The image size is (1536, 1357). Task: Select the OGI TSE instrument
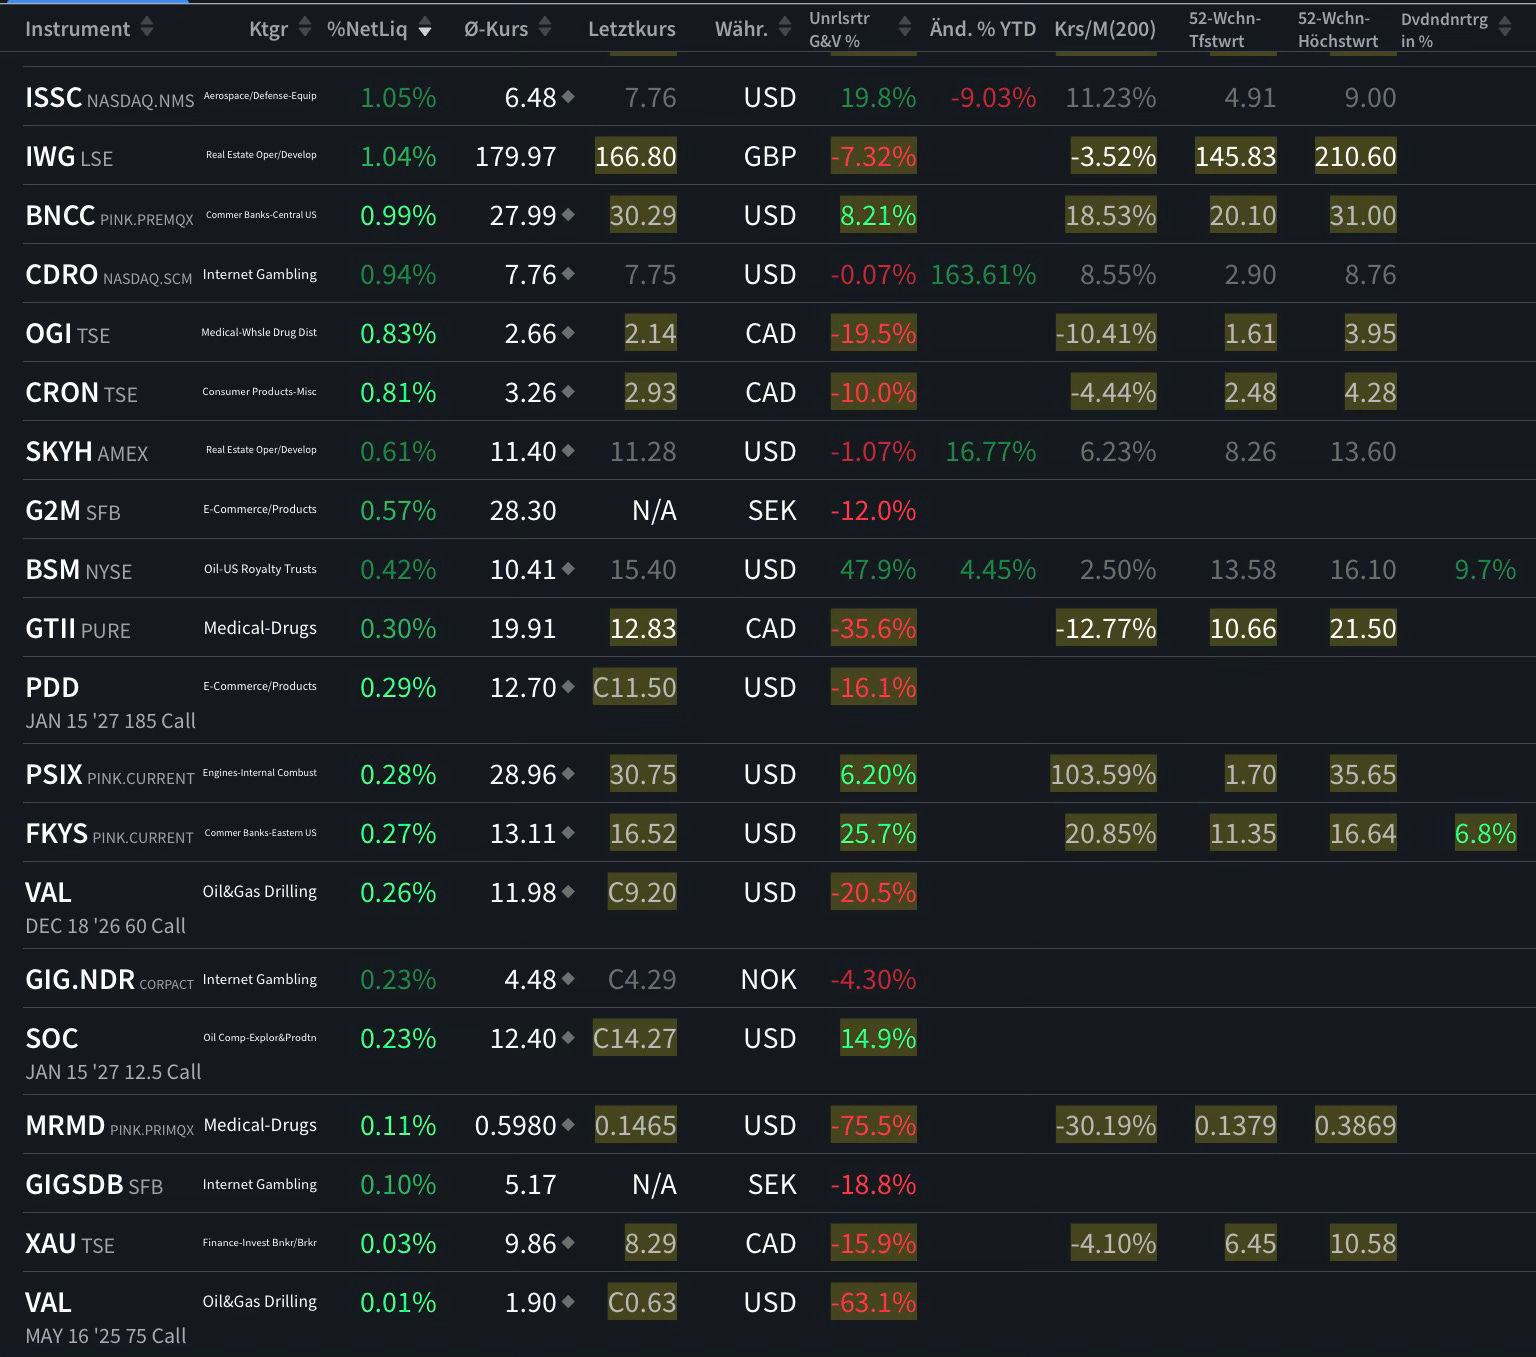click(x=67, y=334)
